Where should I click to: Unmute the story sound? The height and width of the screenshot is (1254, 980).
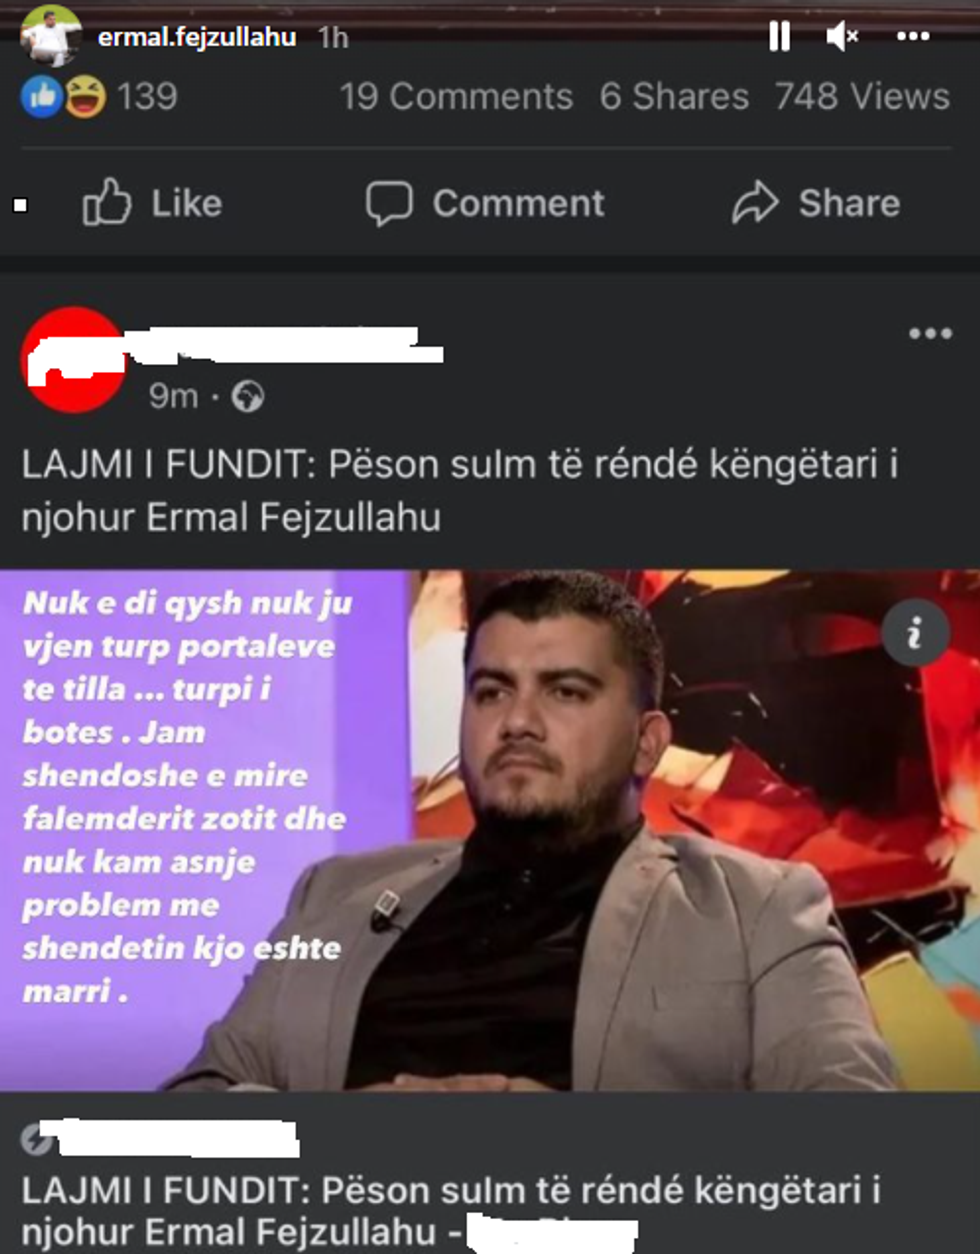(x=842, y=37)
